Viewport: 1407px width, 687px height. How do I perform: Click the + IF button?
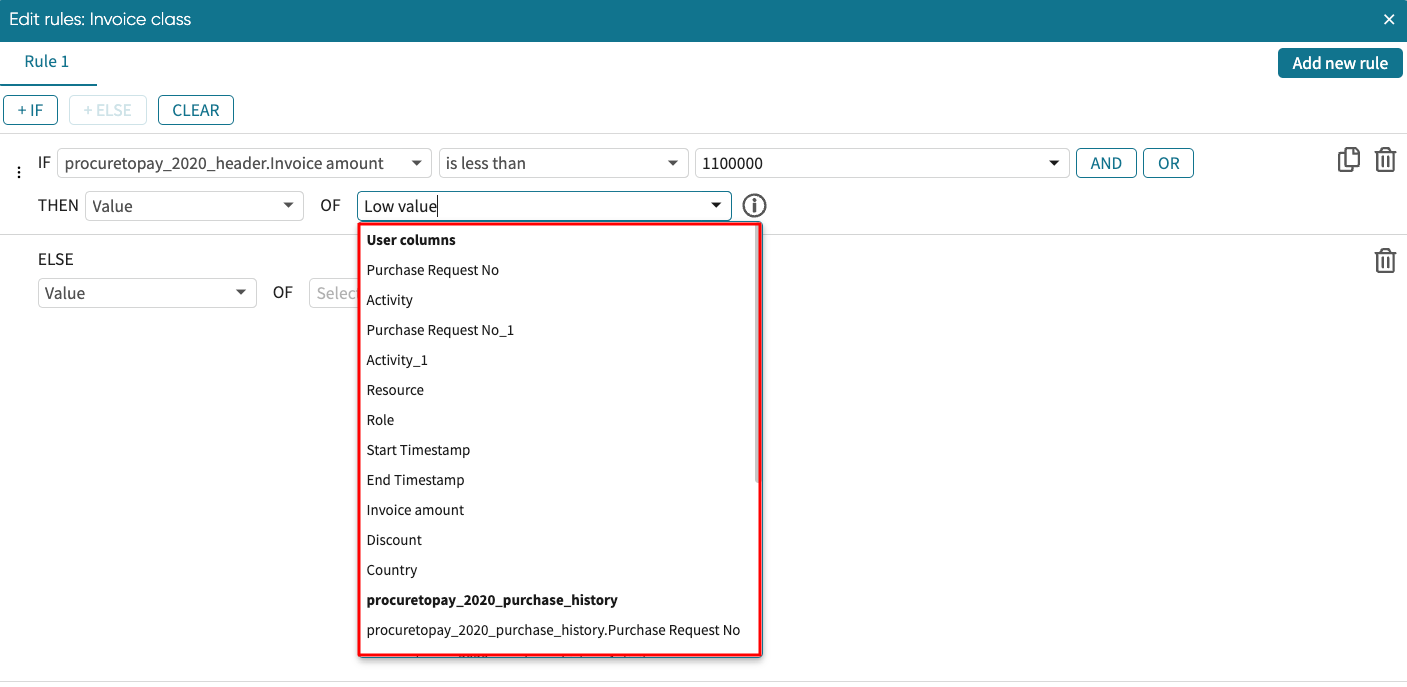pyautogui.click(x=31, y=110)
